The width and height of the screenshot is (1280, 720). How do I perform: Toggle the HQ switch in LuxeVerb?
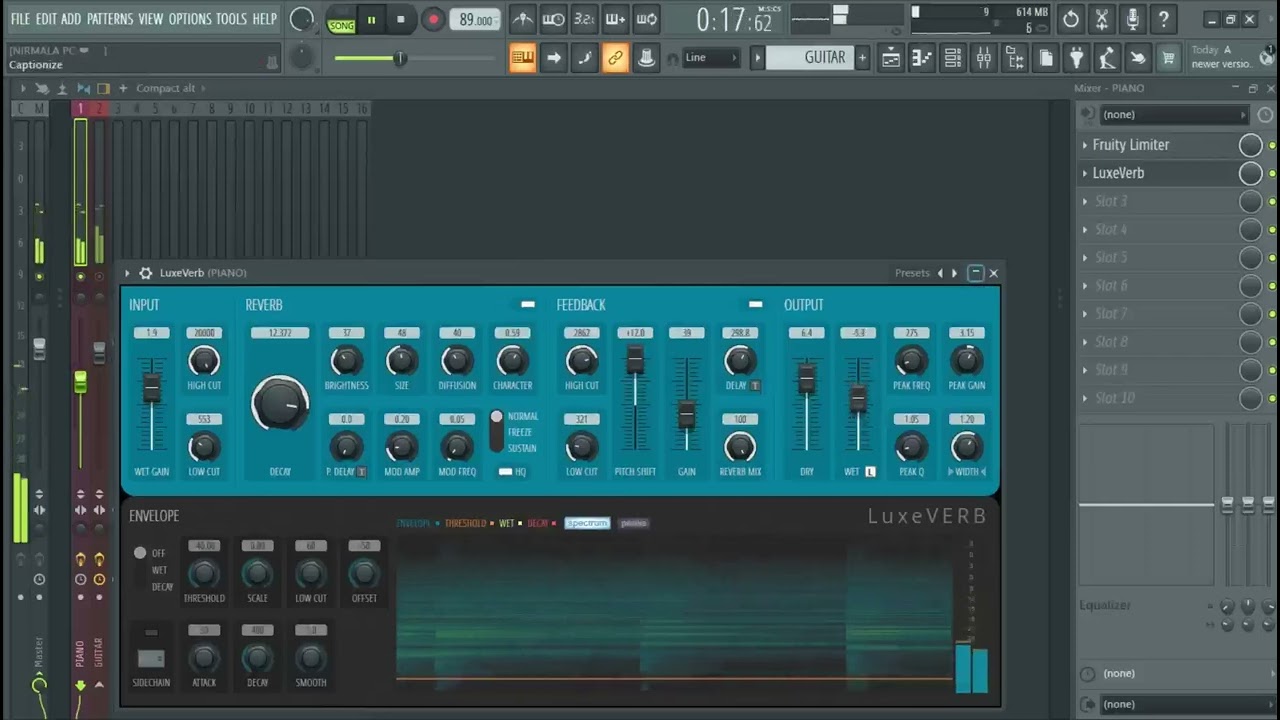coord(505,471)
